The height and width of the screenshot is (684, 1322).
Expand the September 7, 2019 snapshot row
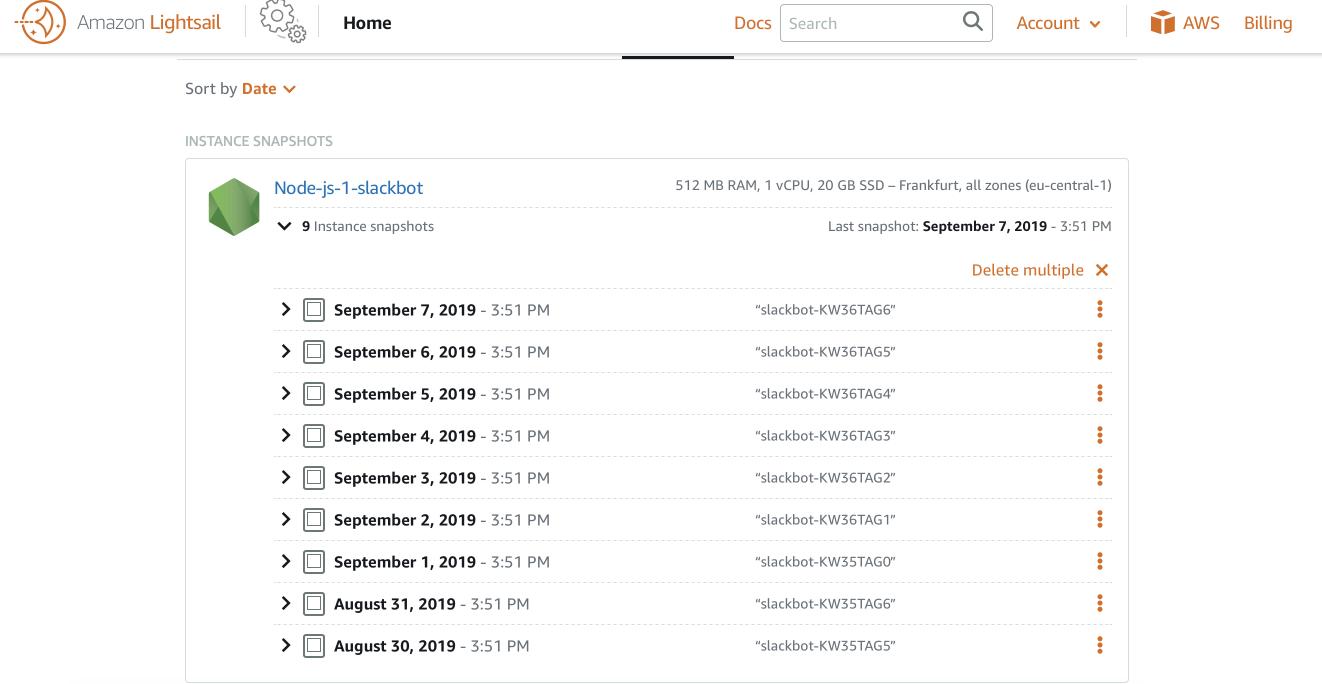click(286, 310)
